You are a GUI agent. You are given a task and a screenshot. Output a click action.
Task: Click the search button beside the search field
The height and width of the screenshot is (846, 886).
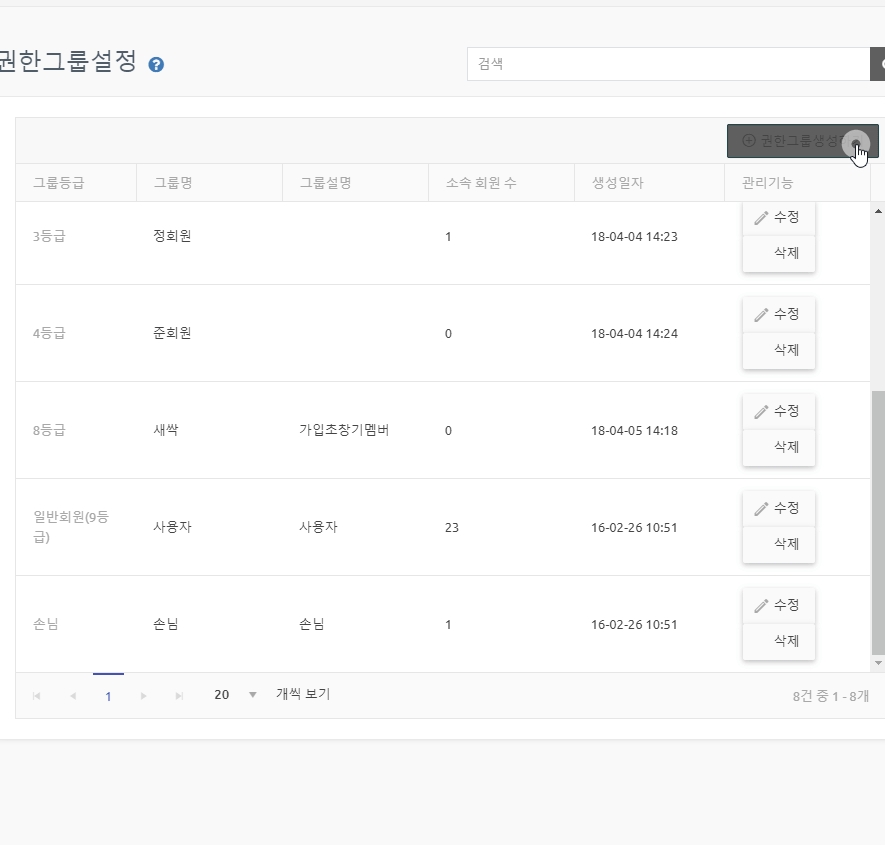point(878,64)
